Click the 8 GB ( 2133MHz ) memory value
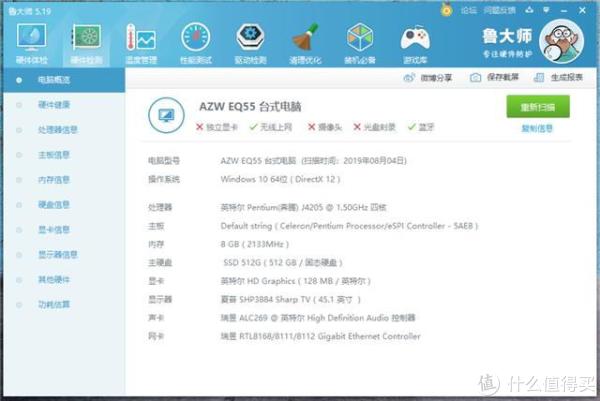 click(x=255, y=244)
